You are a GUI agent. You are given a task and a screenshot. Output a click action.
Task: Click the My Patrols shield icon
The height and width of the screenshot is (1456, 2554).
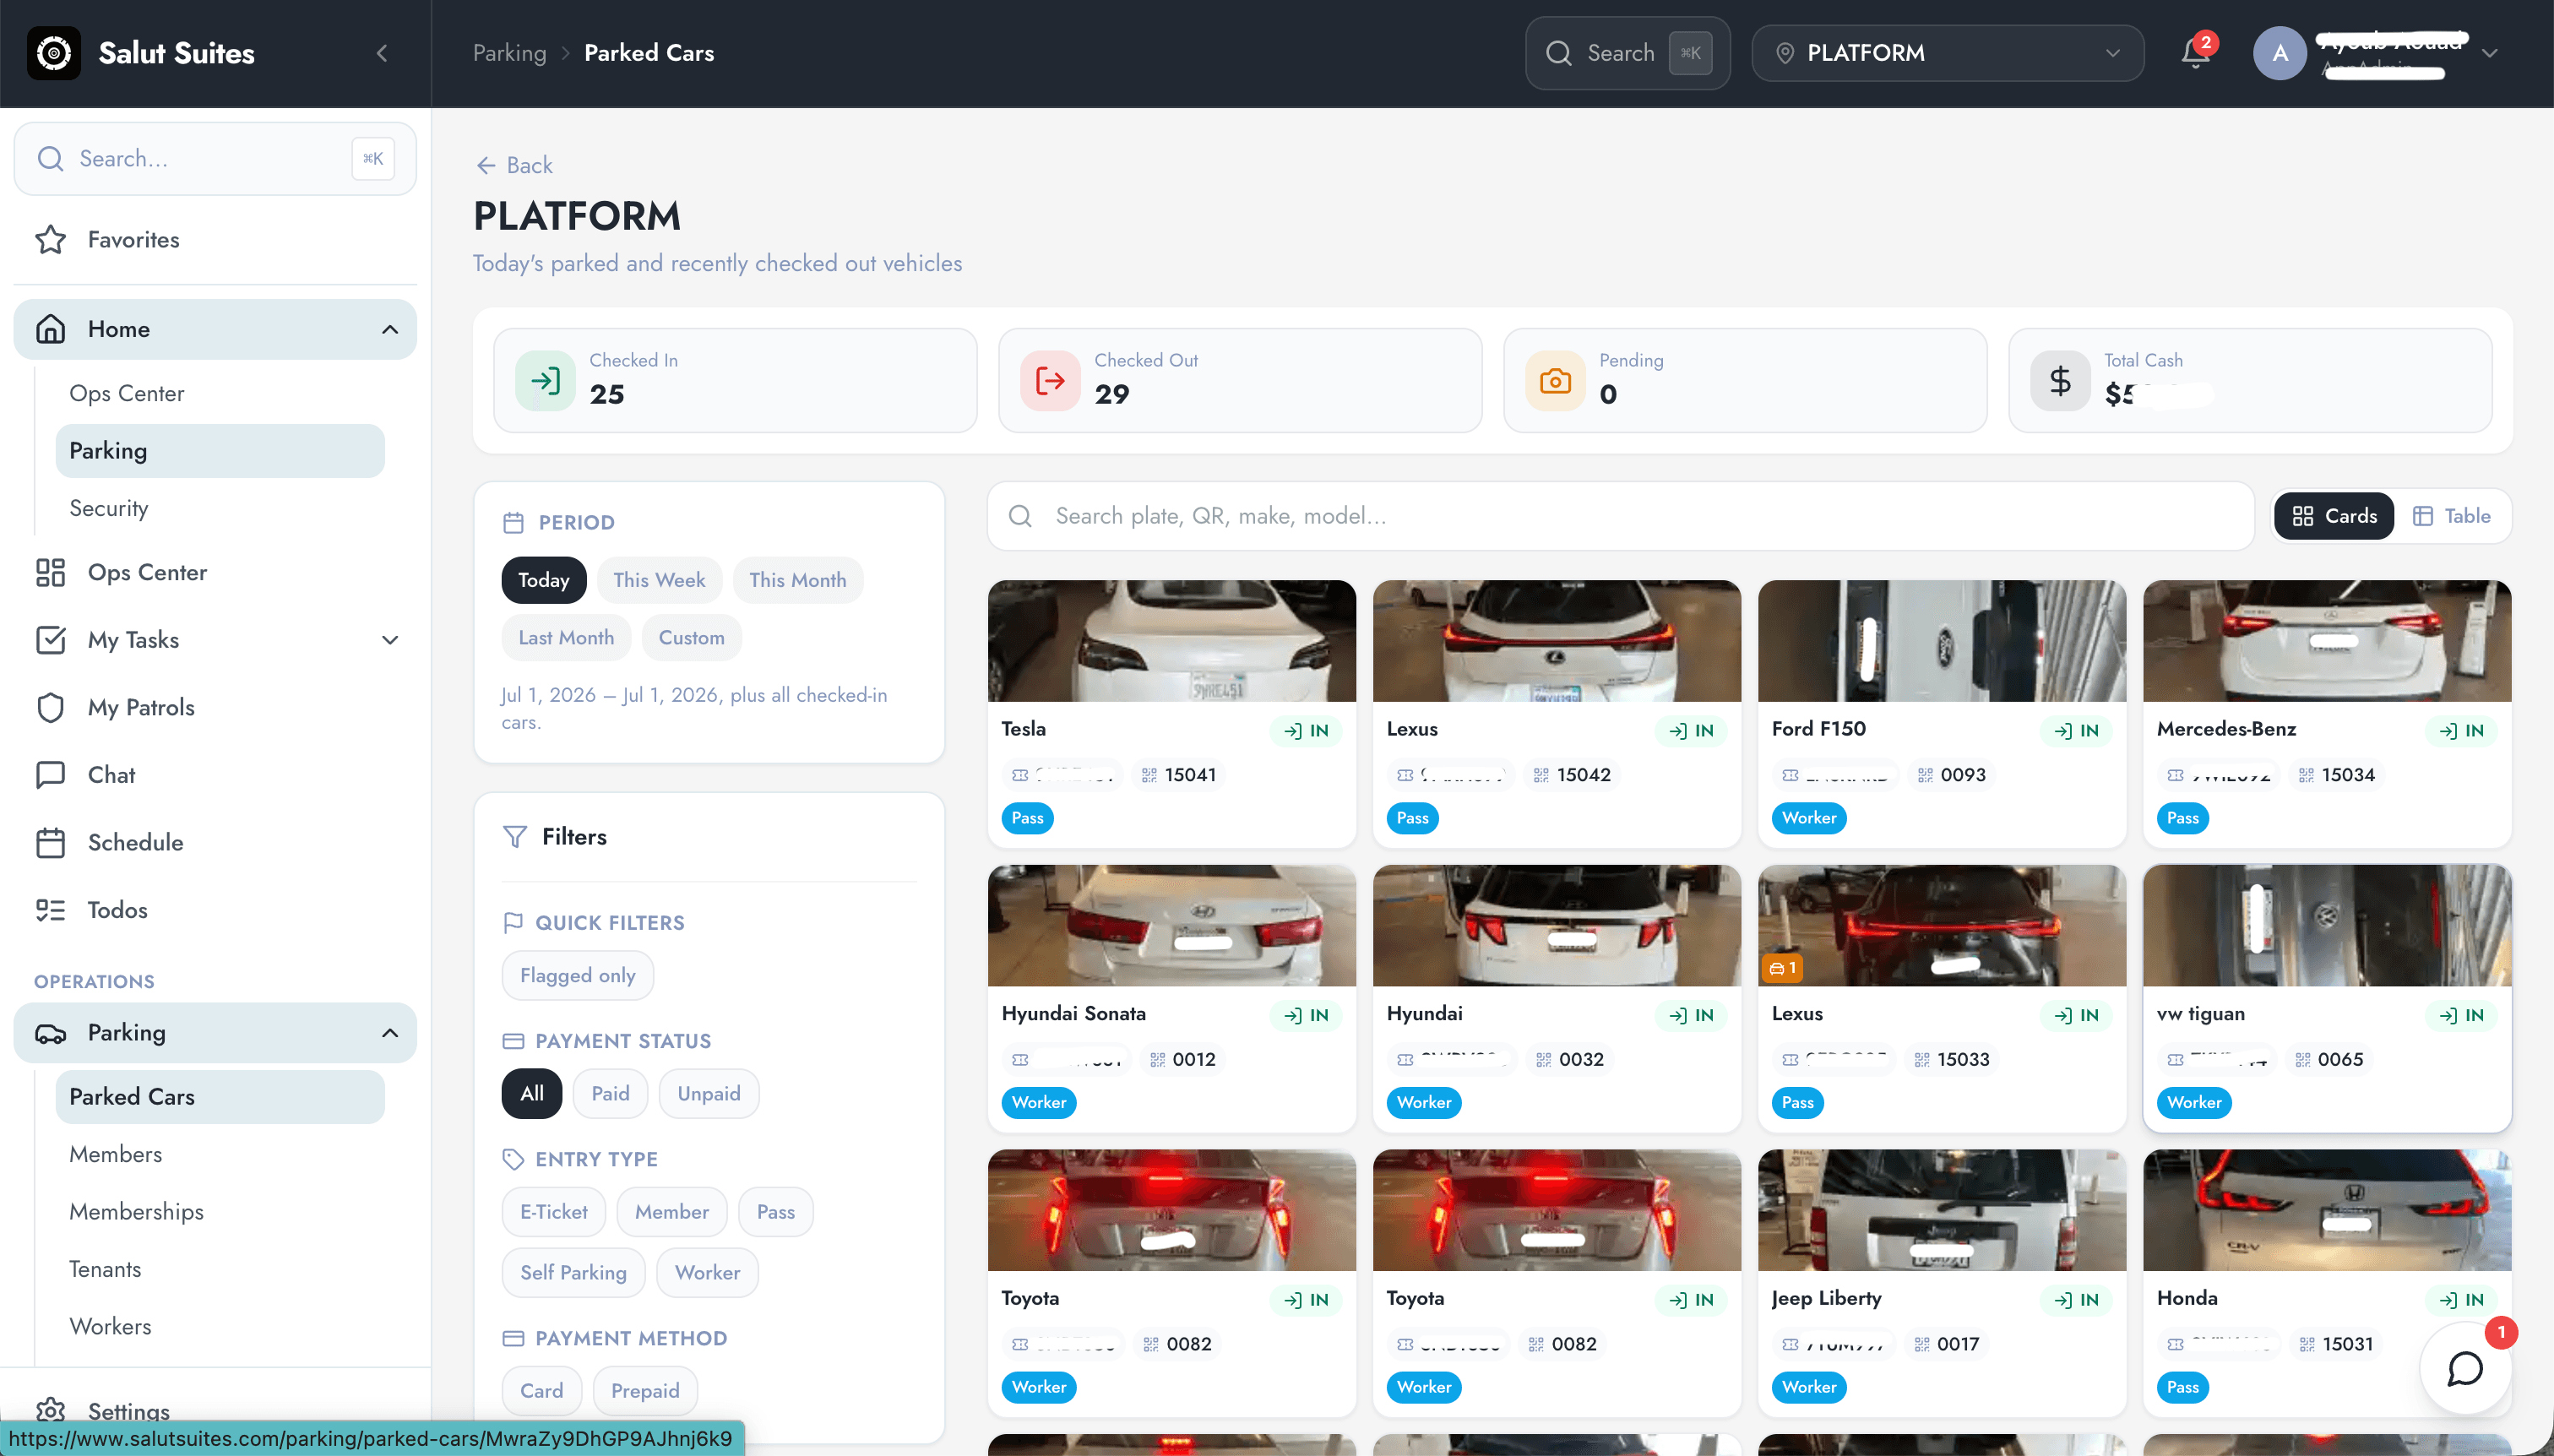point(51,708)
